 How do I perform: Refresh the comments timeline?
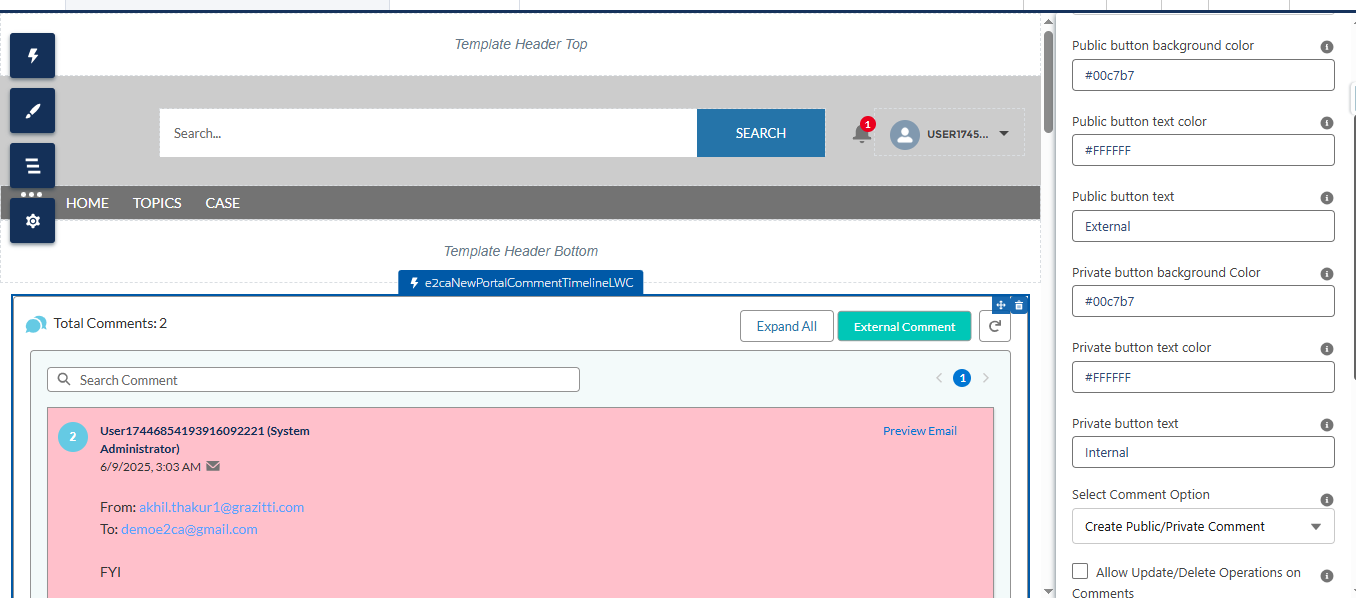994,326
